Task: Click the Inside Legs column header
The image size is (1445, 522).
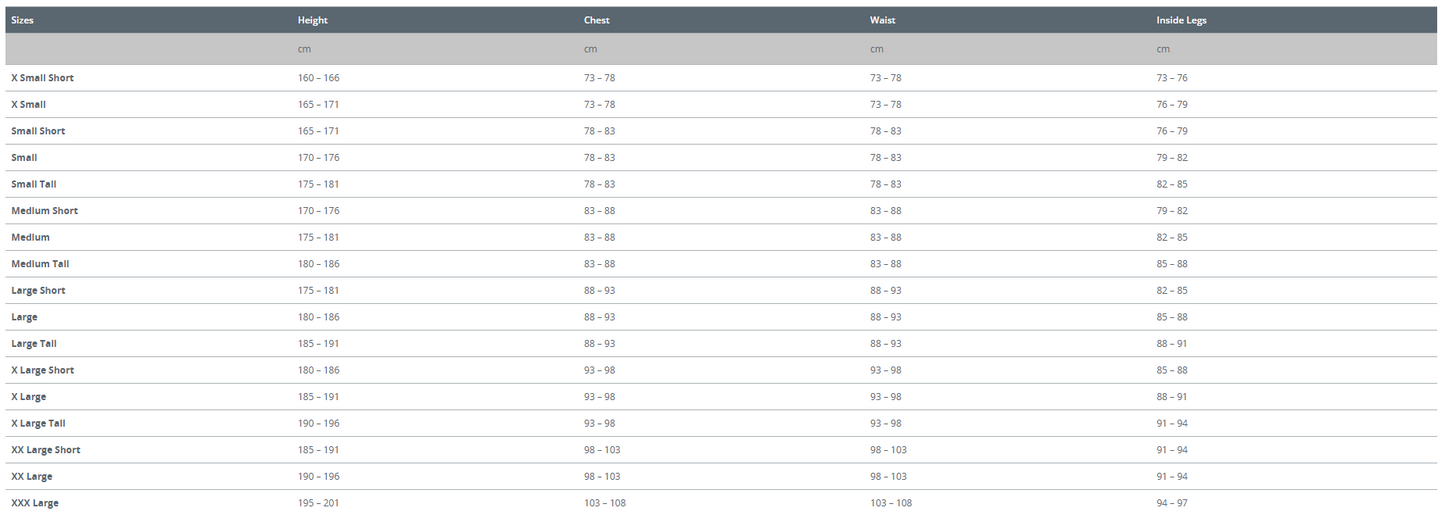Action: (1181, 20)
